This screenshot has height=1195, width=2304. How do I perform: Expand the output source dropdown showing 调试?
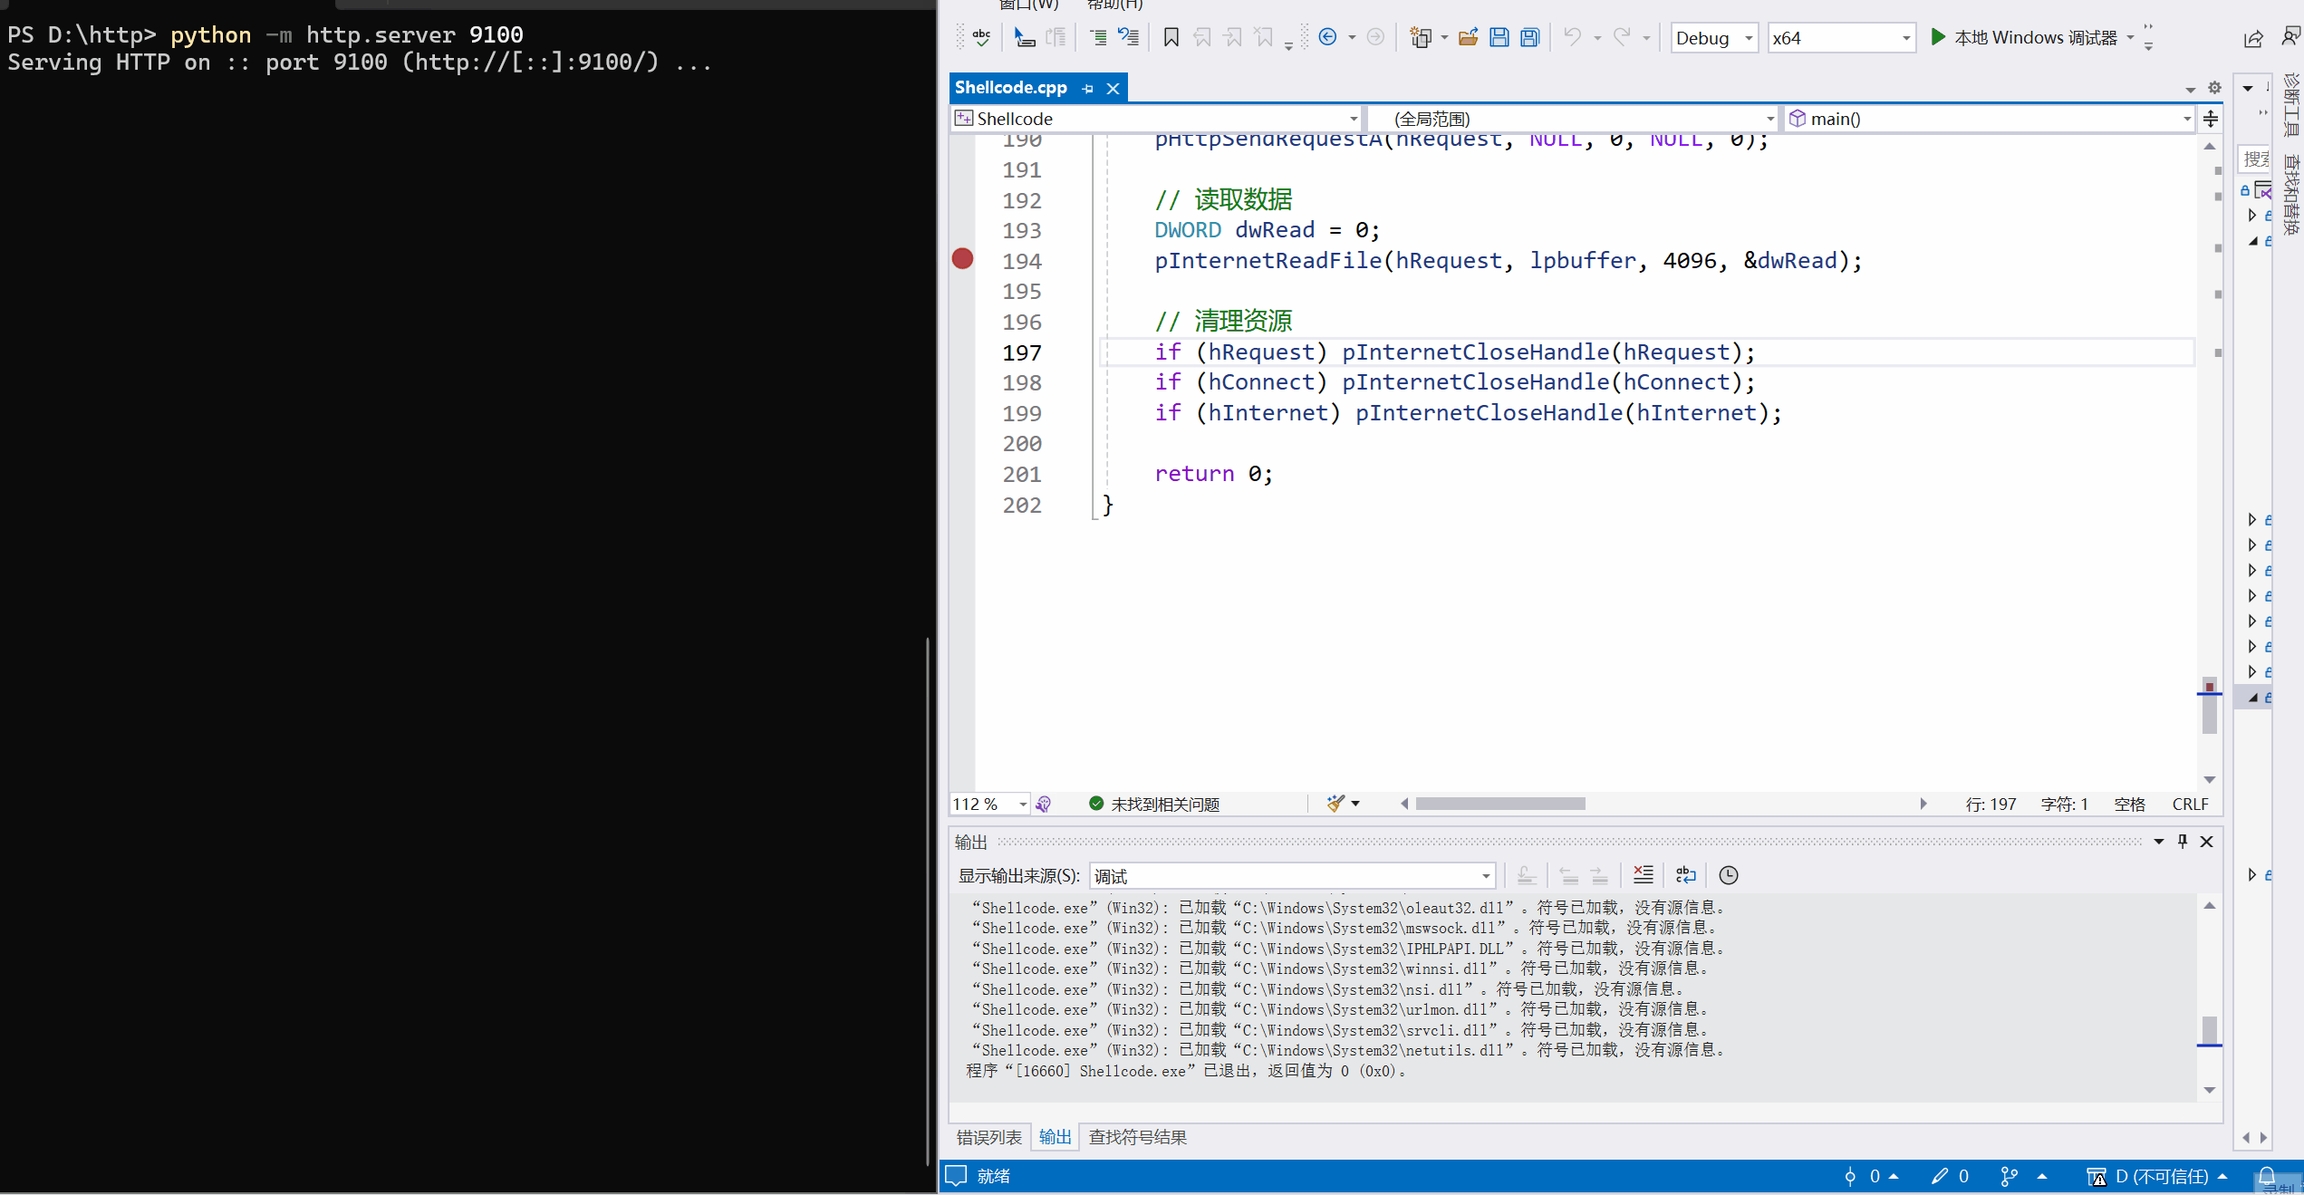1292,876
